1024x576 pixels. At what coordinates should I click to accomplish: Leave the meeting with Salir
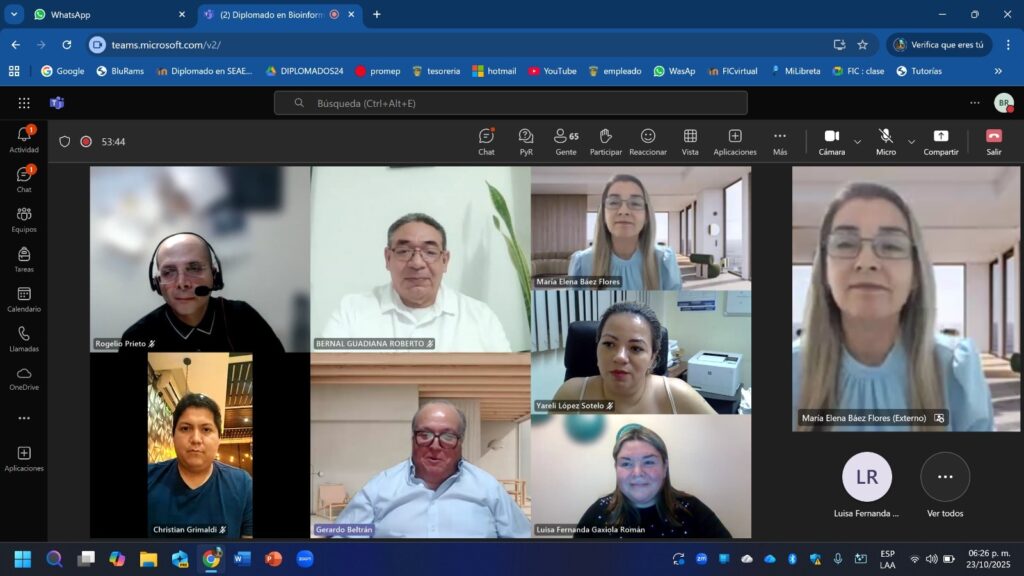(x=993, y=141)
